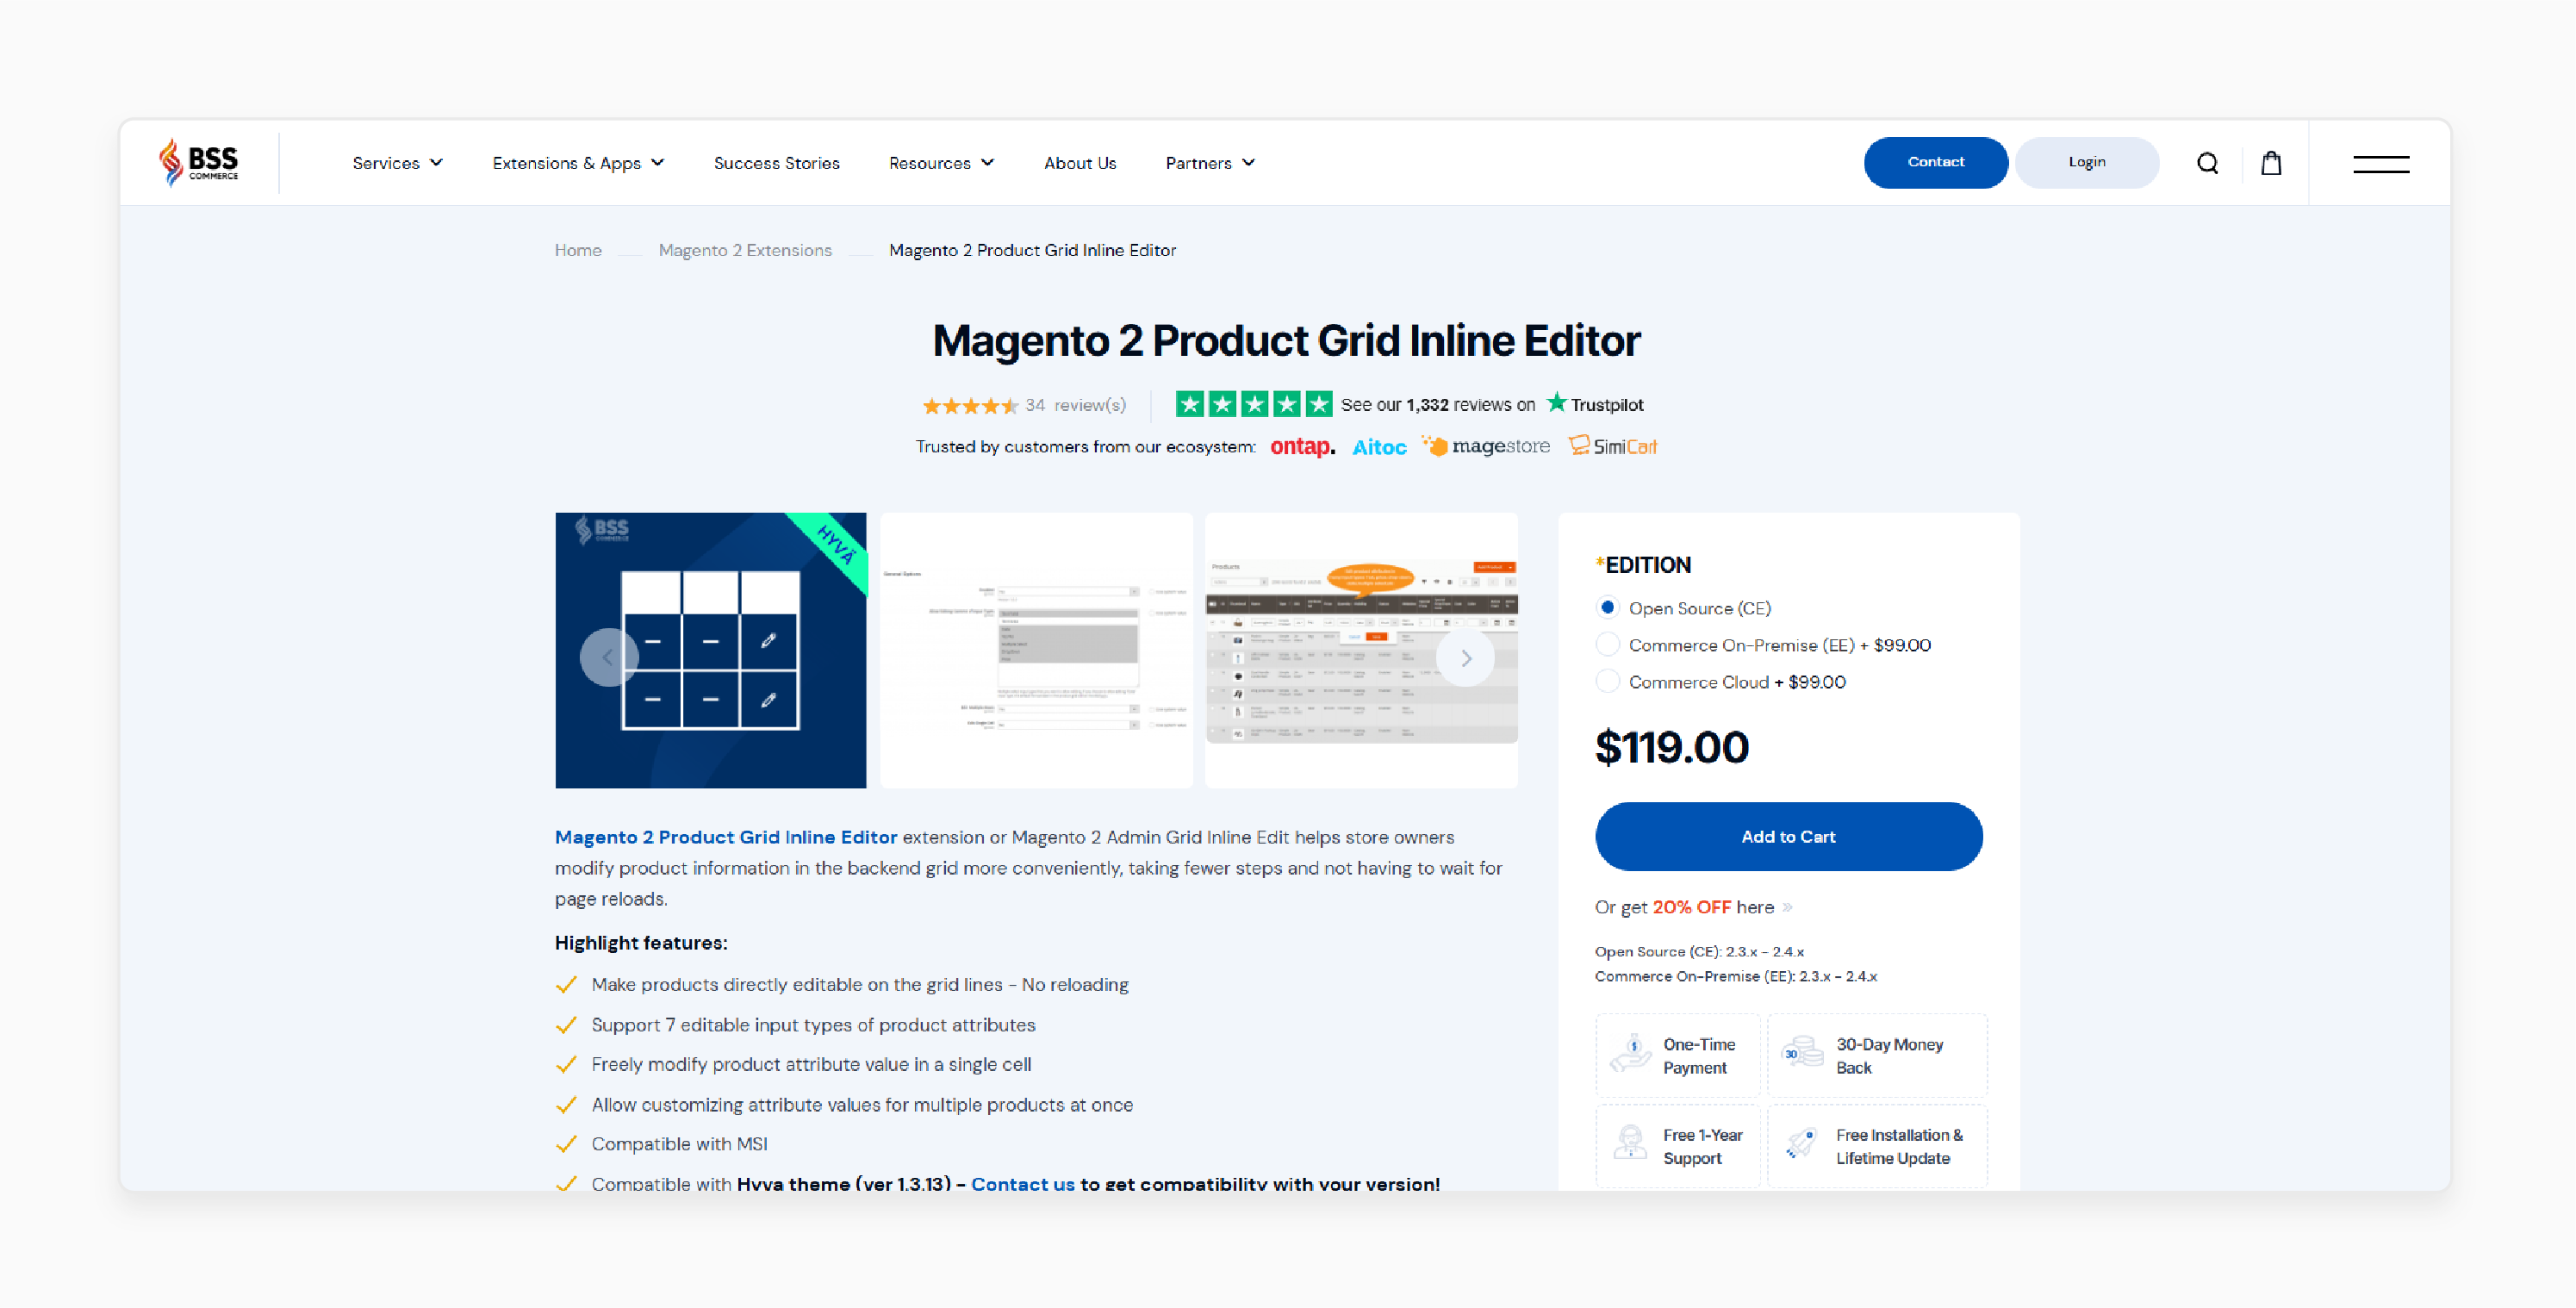
Task: Click the 30-Day Money Back icon
Action: [1803, 1052]
